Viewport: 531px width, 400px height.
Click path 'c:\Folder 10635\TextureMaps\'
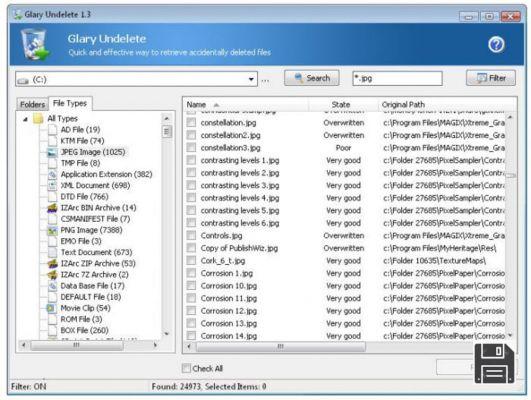[434, 261]
